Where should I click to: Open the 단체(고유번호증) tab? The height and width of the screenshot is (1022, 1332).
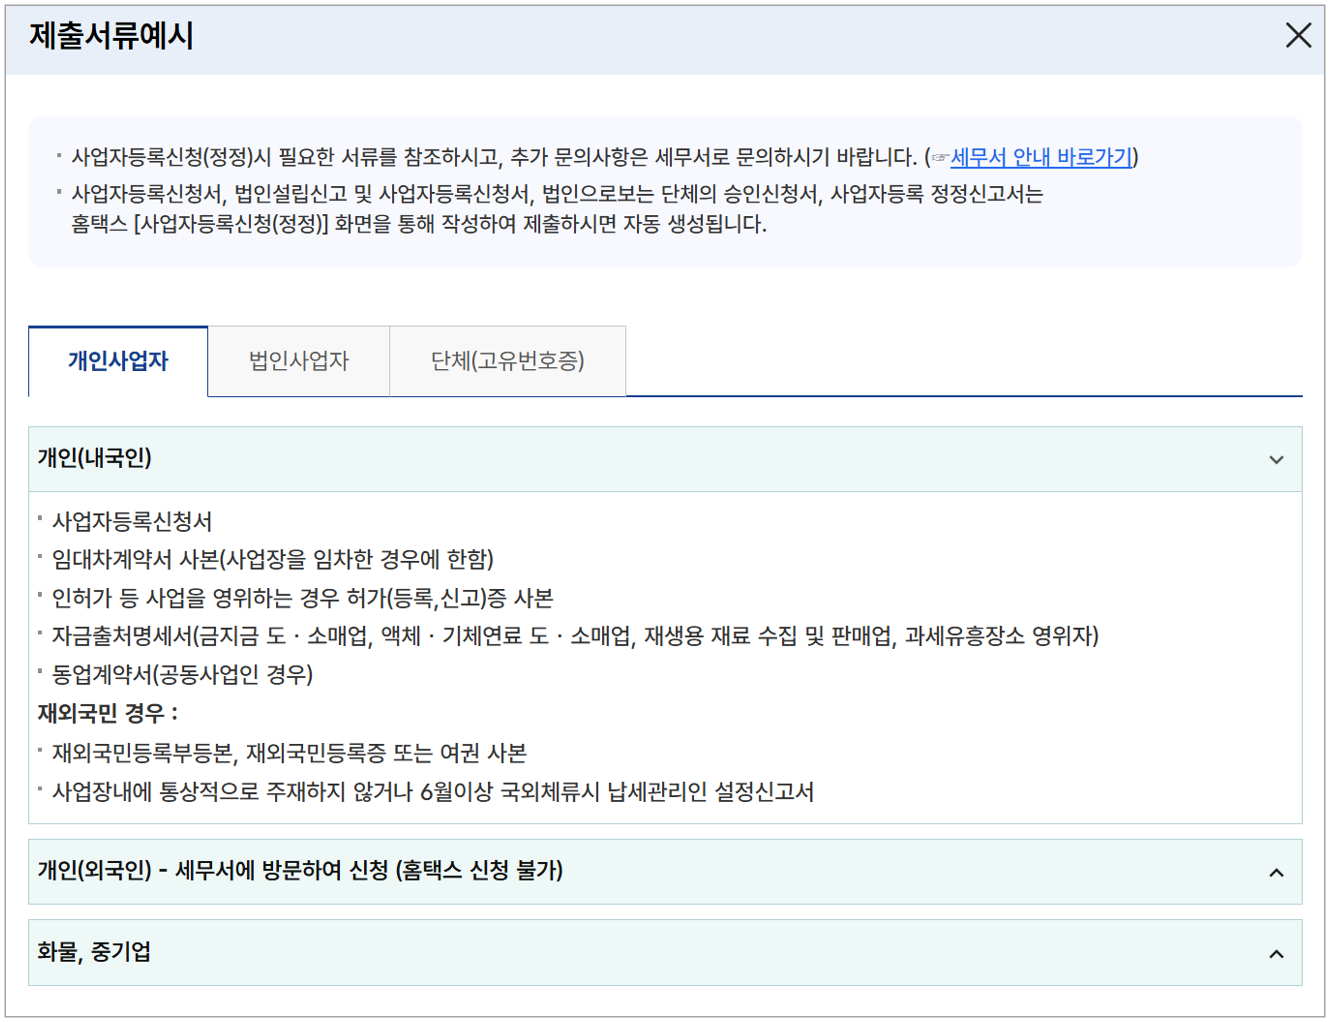click(507, 361)
